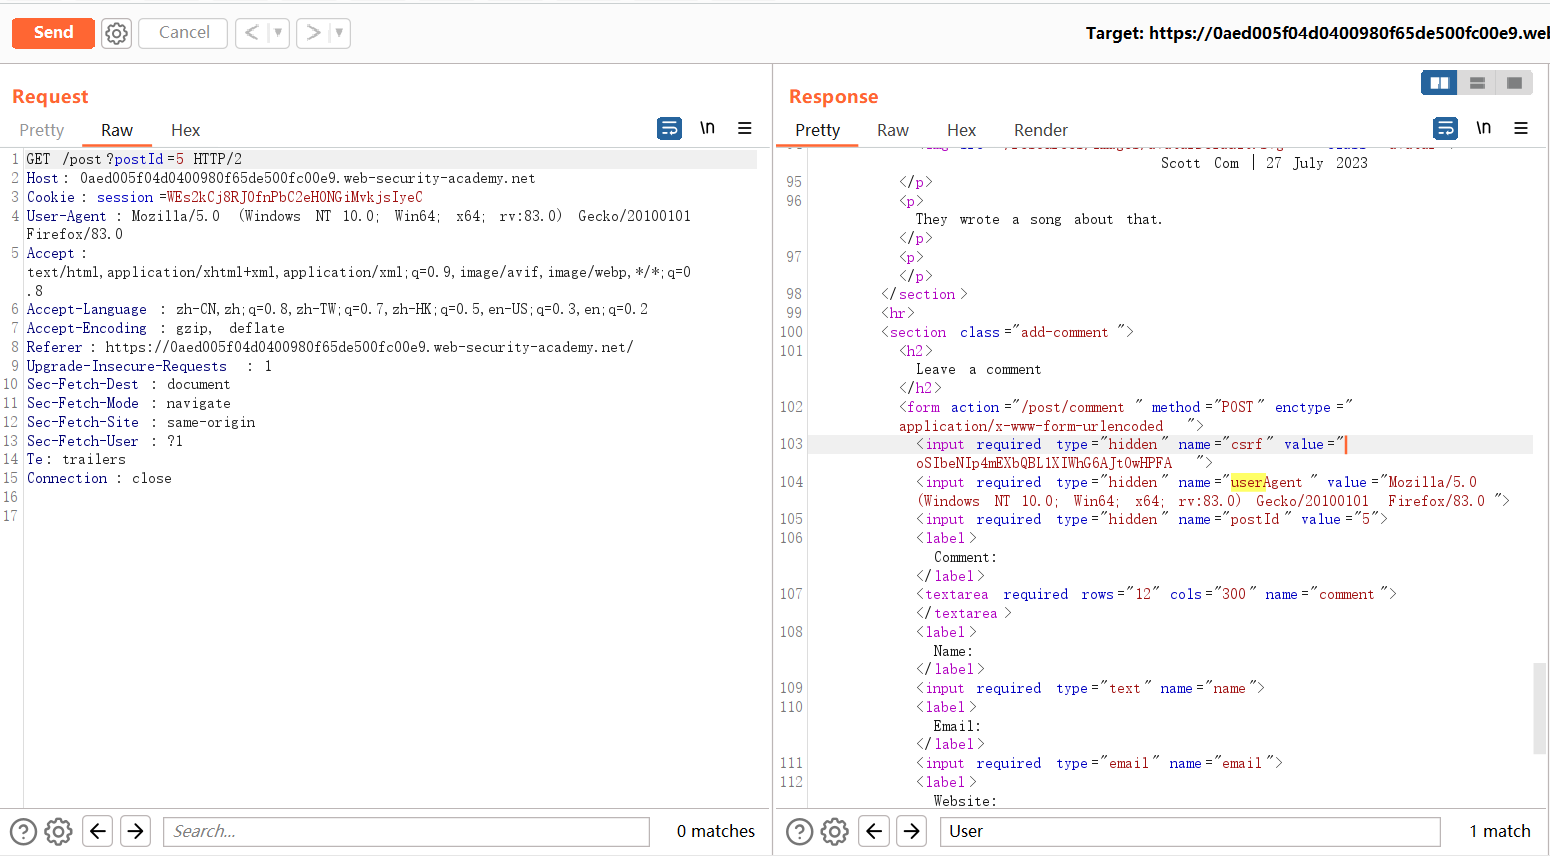Go to next request in history
The image size is (1550, 856).
pyautogui.click(x=313, y=33)
